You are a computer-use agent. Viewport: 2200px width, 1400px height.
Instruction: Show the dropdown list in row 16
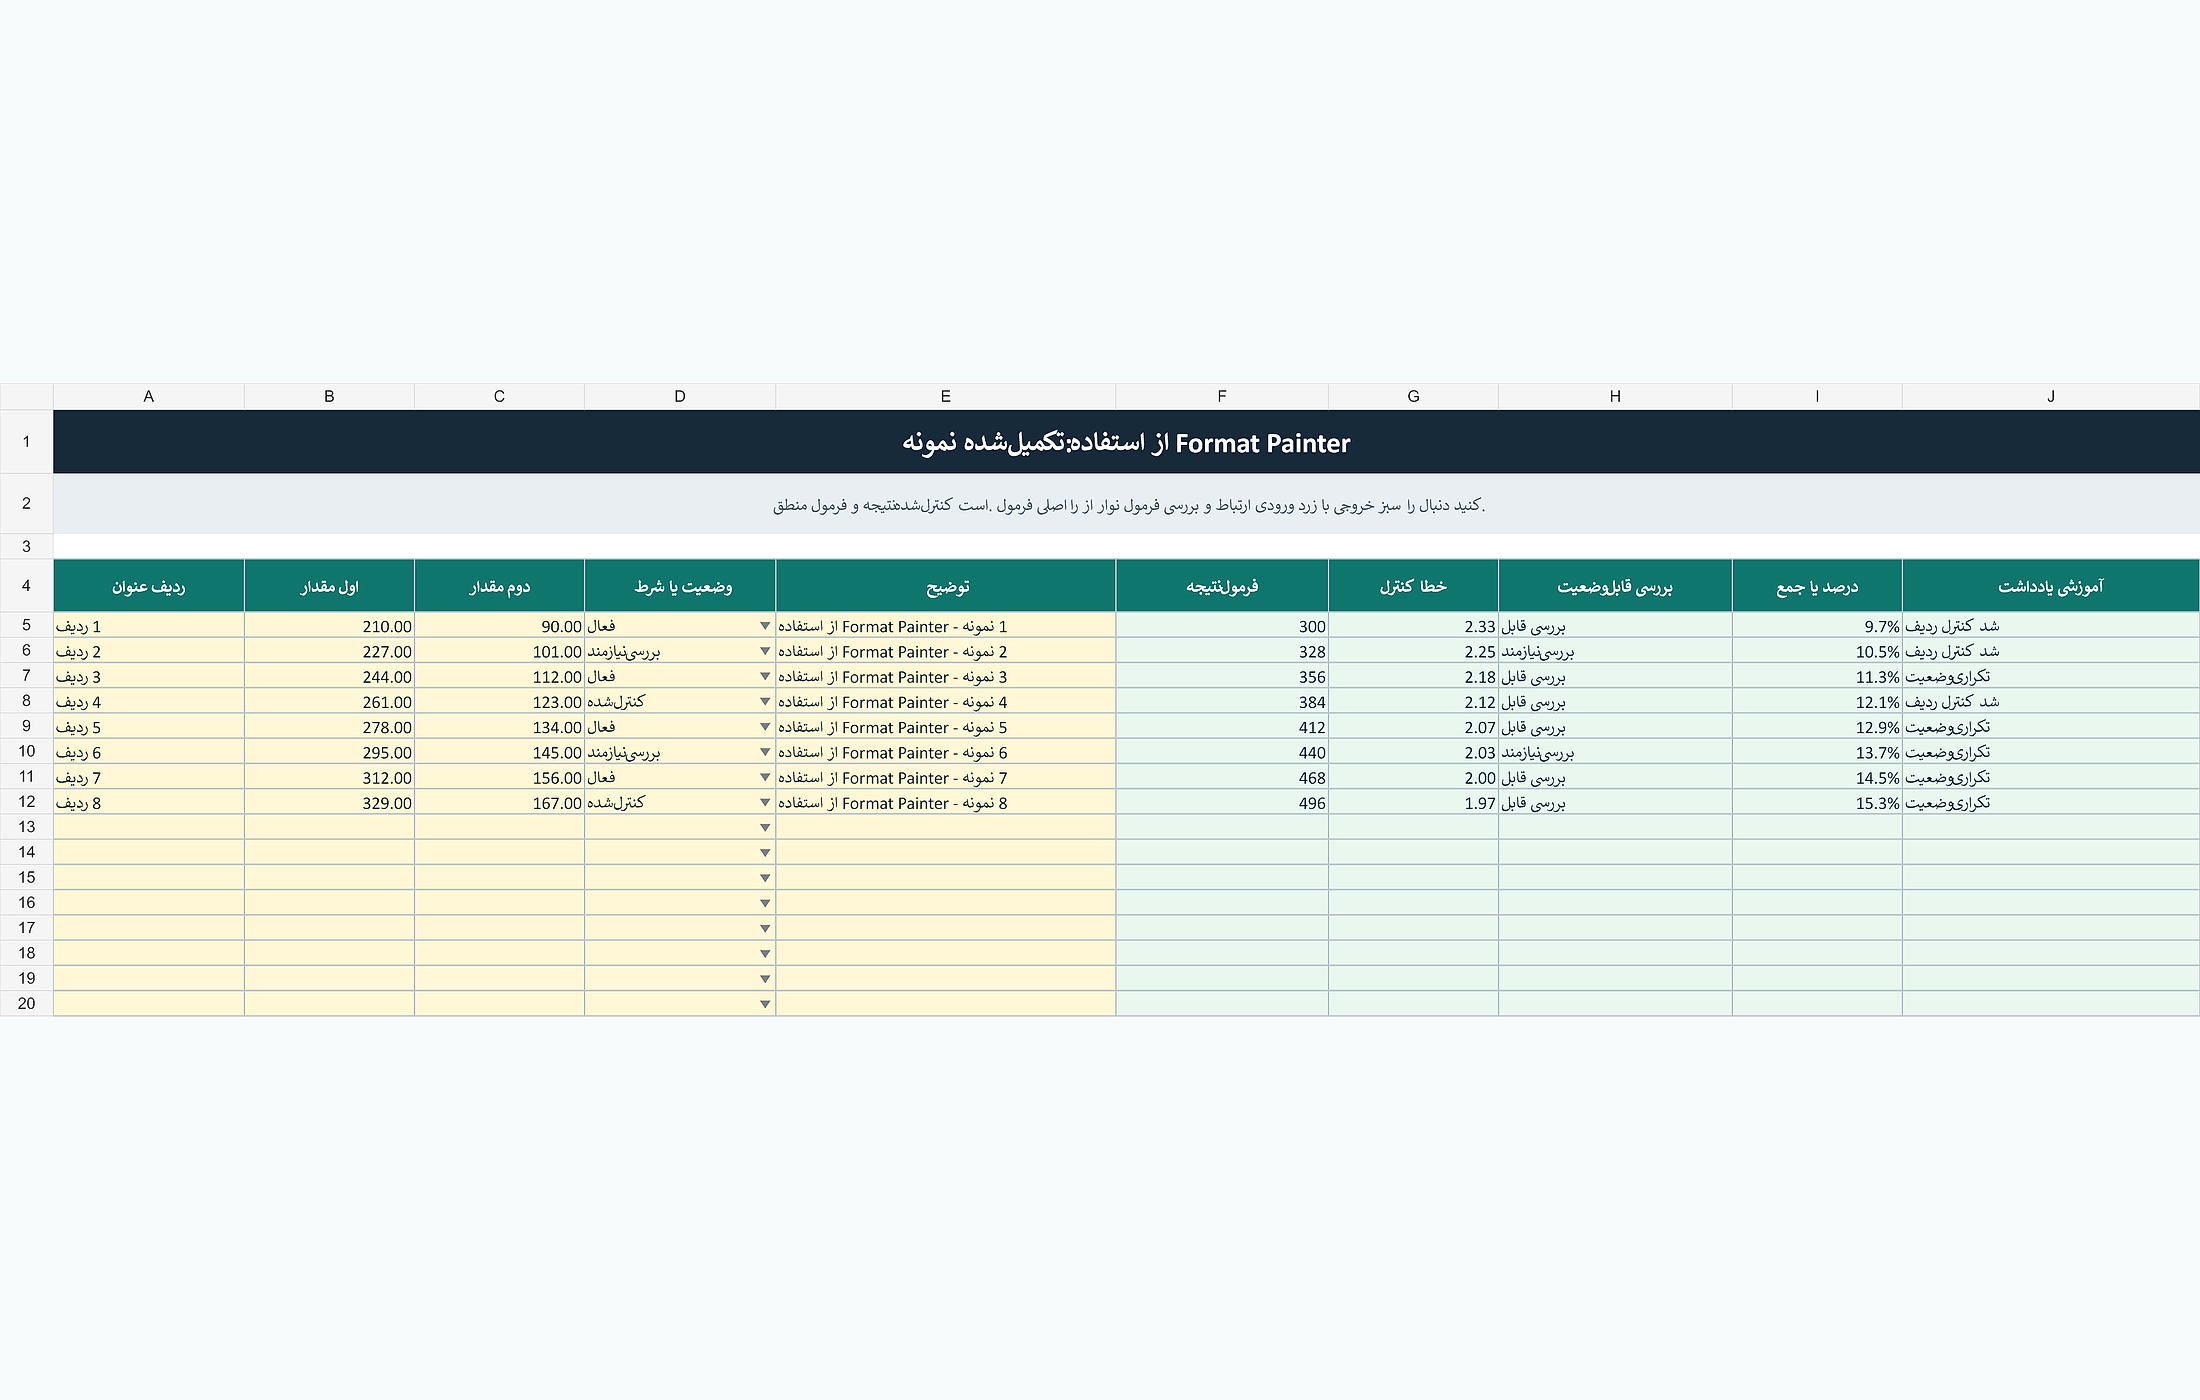coord(765,903)
